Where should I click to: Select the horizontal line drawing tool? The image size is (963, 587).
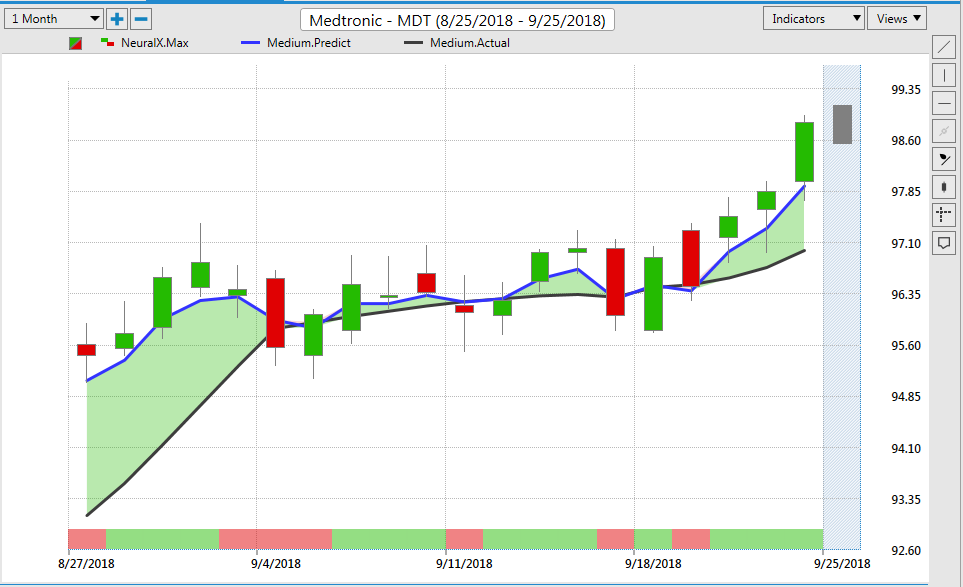pos(944,103)
